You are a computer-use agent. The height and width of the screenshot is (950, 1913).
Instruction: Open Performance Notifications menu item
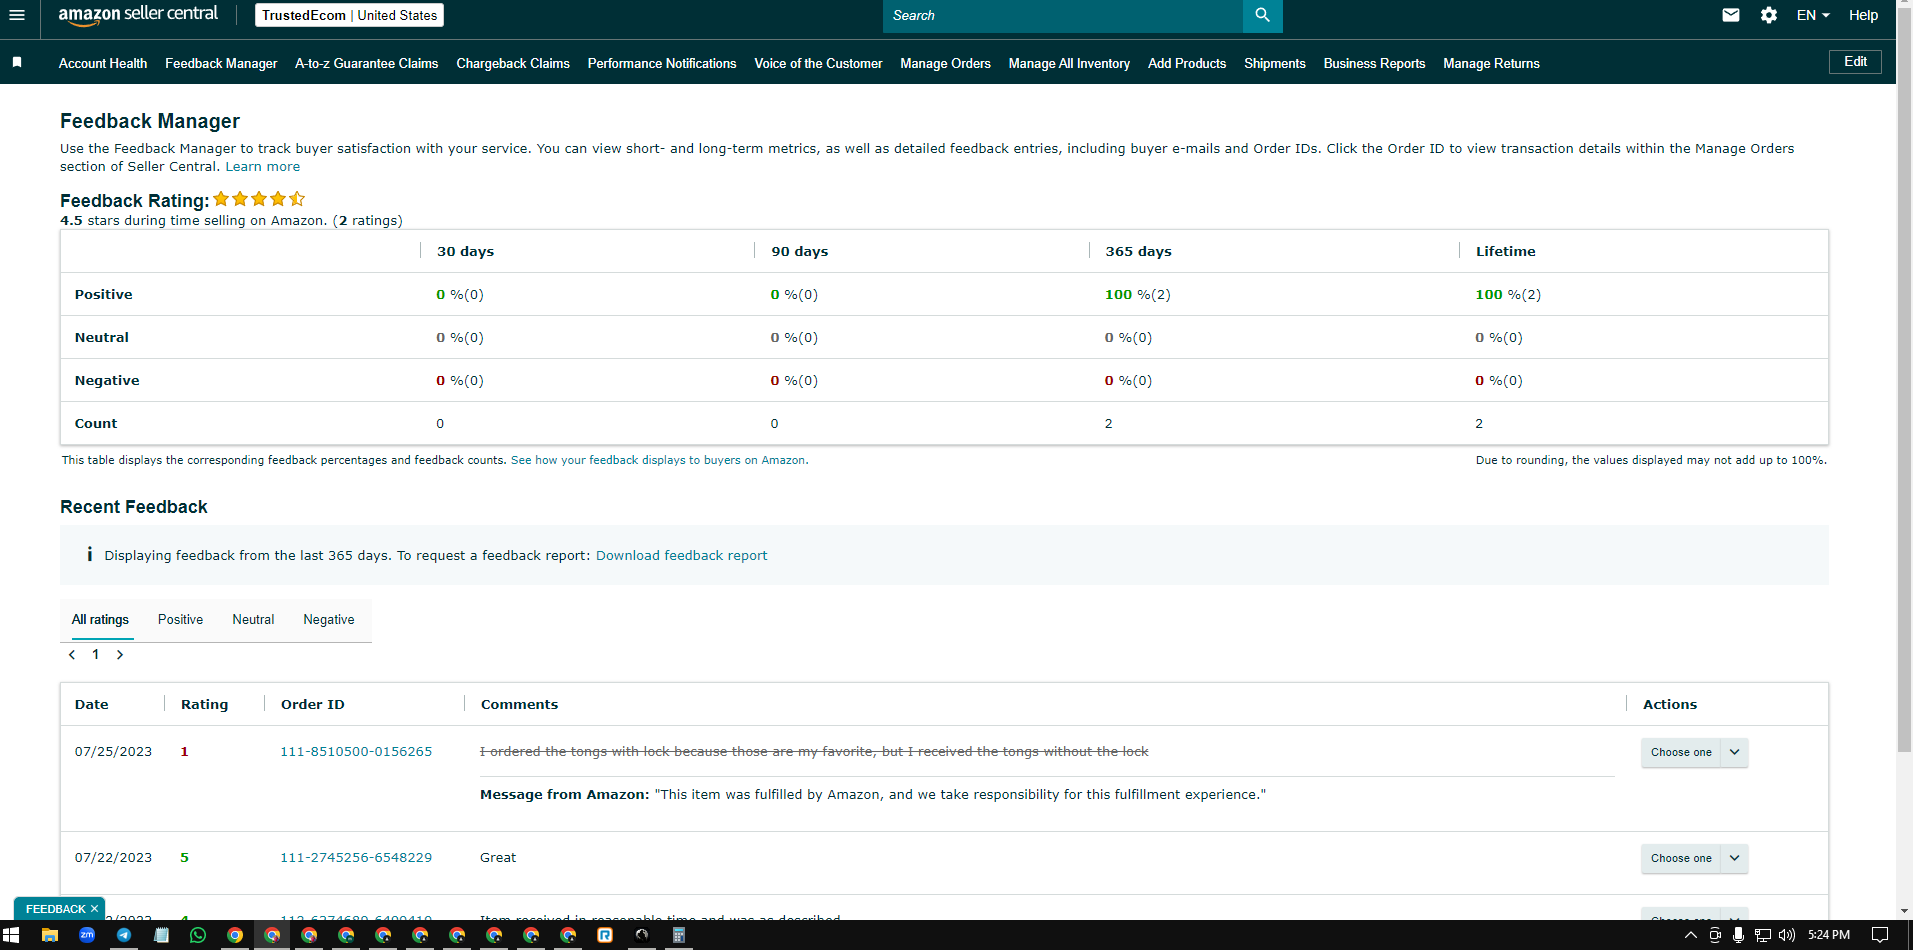click(662, 63)
